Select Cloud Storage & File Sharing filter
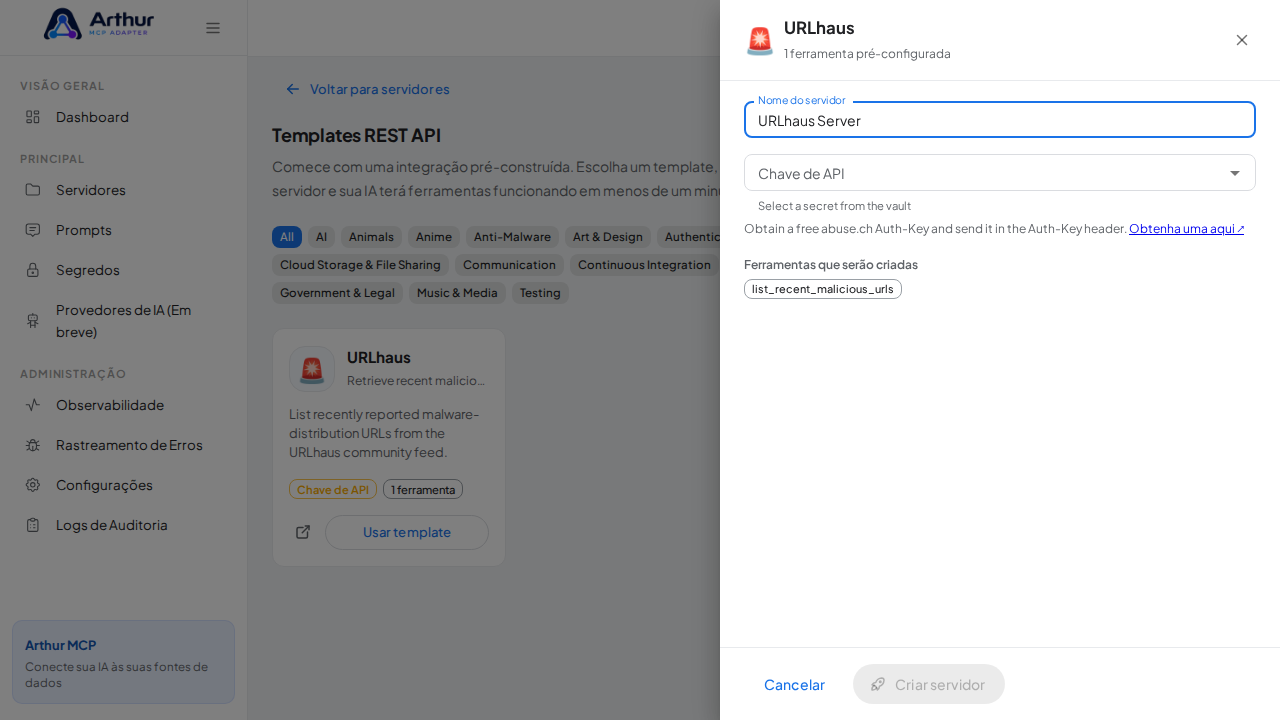Screen dimensions: 1280x720 (360, 265)
